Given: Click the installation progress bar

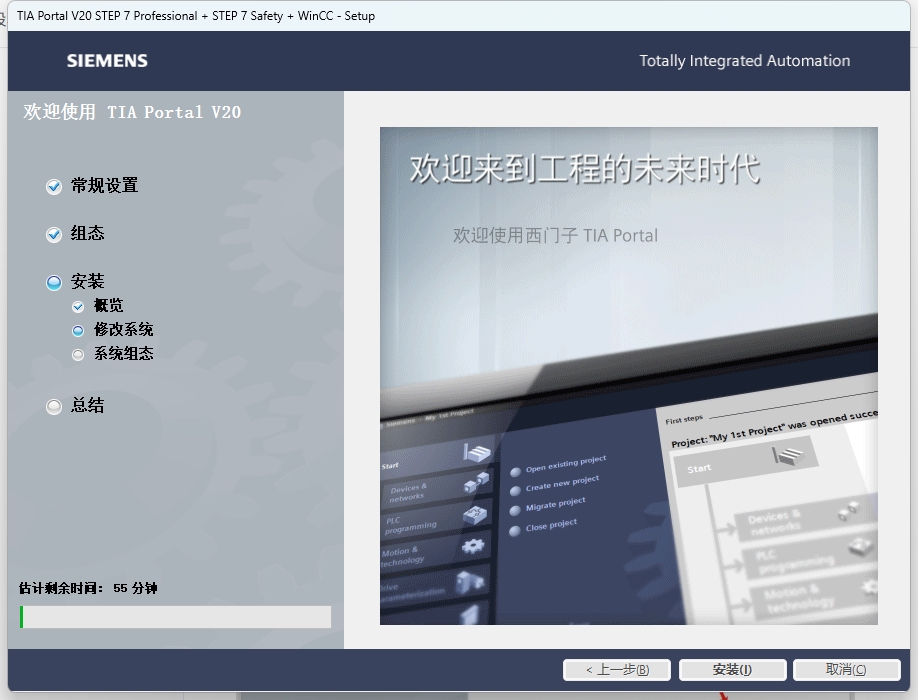Looking at the screenshot, I should pyautogui.click(x=175, y=617).
